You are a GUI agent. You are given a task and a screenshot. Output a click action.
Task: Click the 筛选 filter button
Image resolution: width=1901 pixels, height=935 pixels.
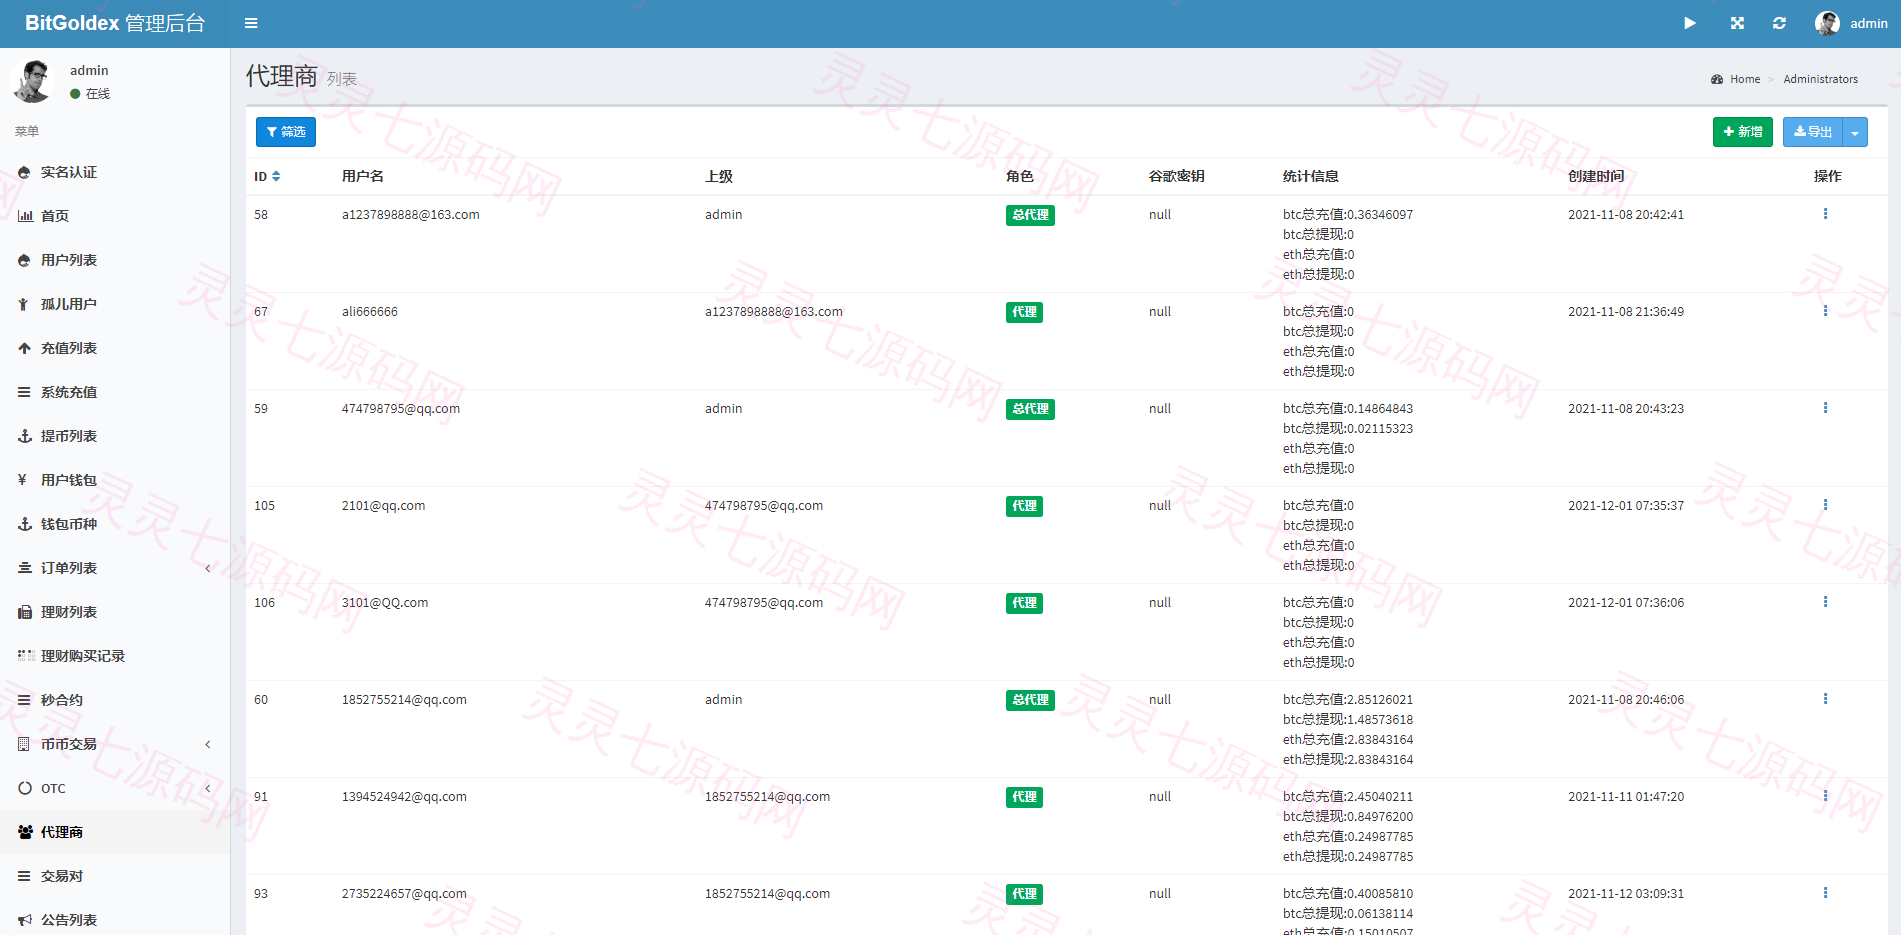pos(286,132)
